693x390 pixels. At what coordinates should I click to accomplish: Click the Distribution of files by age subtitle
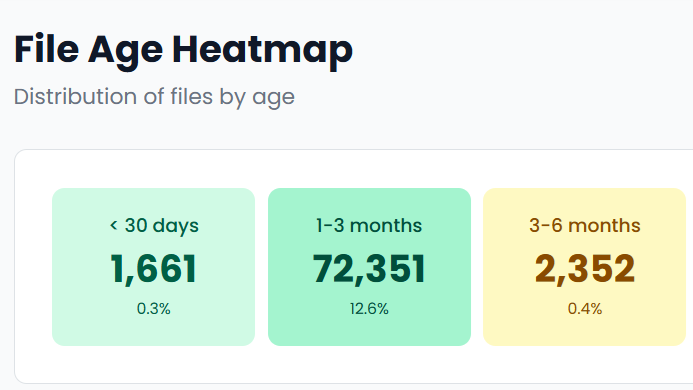point(154,97)
